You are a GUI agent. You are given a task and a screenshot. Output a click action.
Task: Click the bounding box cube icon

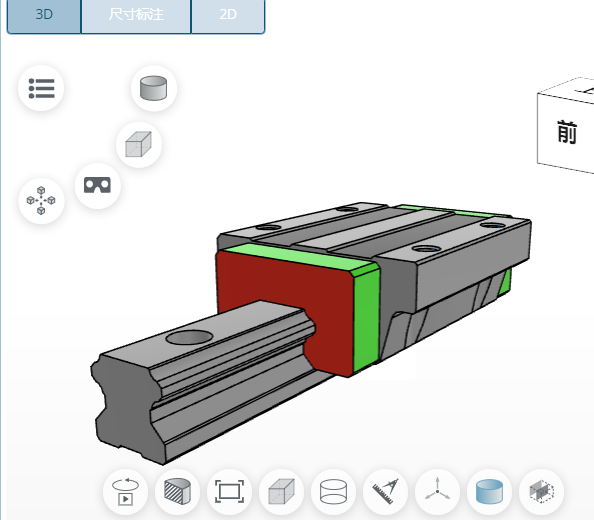click(x=541, y=492)
